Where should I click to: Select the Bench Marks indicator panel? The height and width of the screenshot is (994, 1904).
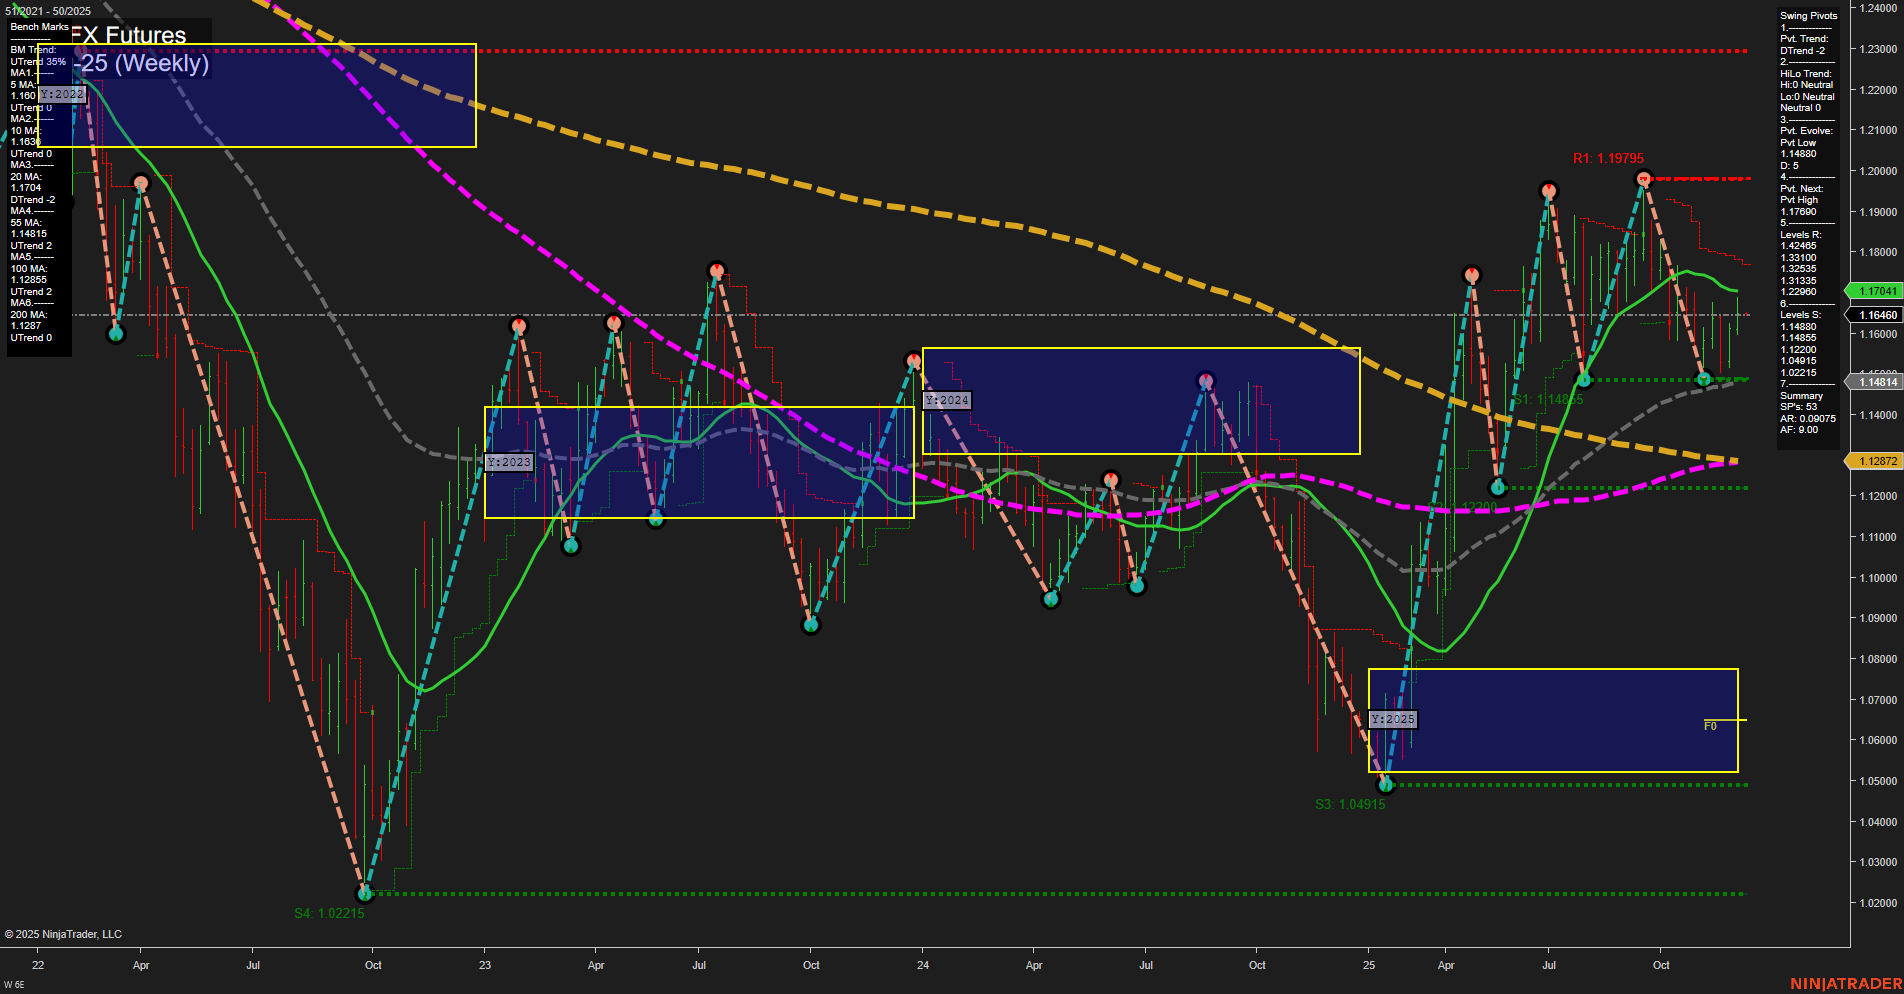tap(38, 27)
